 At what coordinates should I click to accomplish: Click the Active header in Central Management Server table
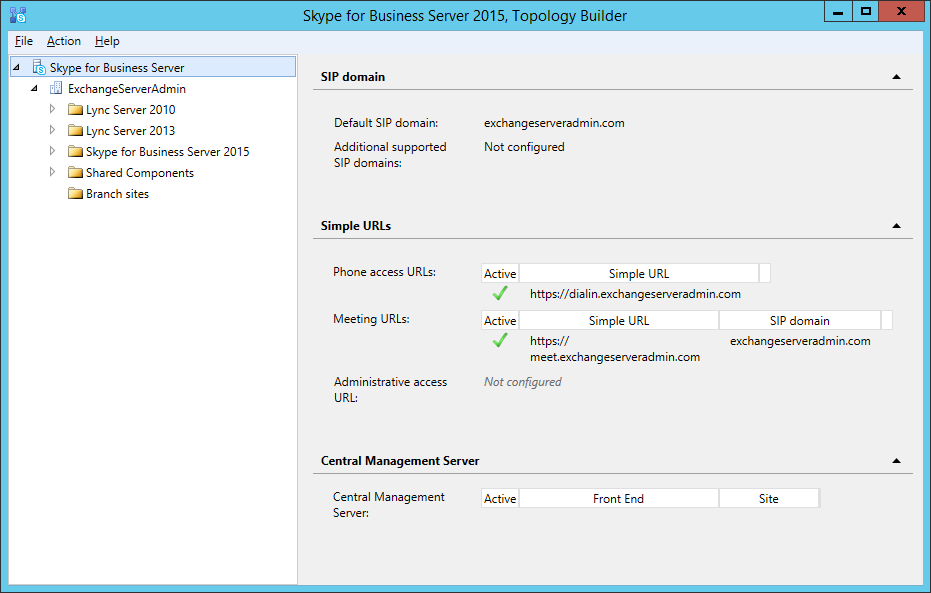500,498
